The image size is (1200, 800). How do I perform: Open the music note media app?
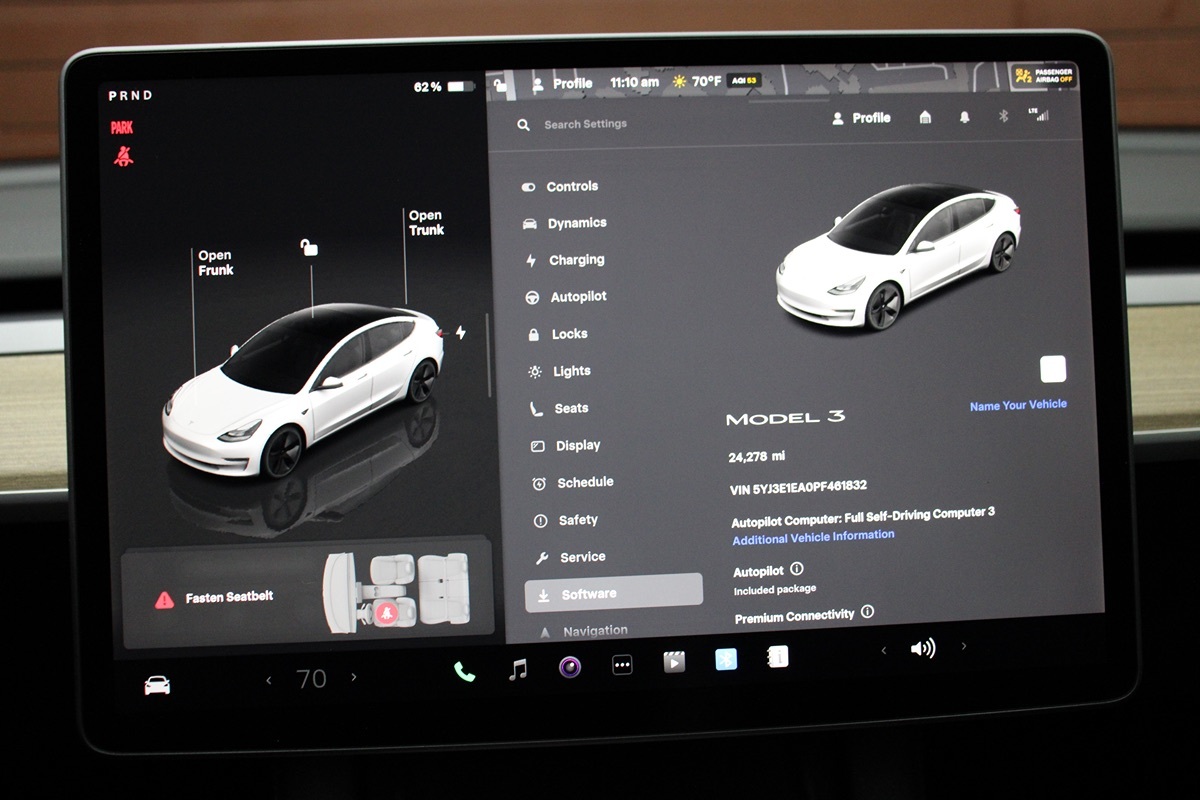[x=518, y=669]
